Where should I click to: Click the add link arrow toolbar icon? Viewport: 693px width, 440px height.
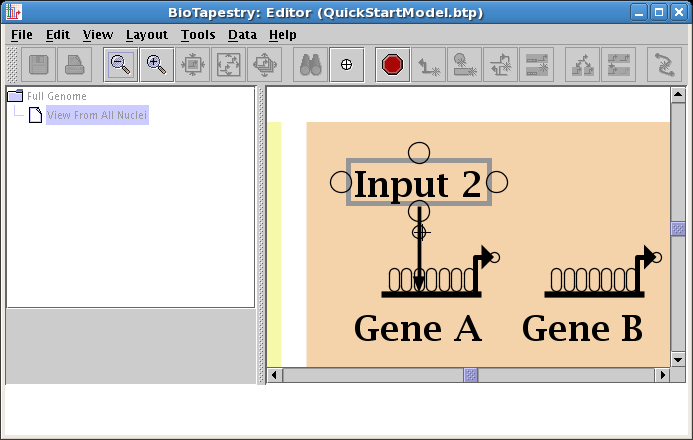tap(429, 64)
